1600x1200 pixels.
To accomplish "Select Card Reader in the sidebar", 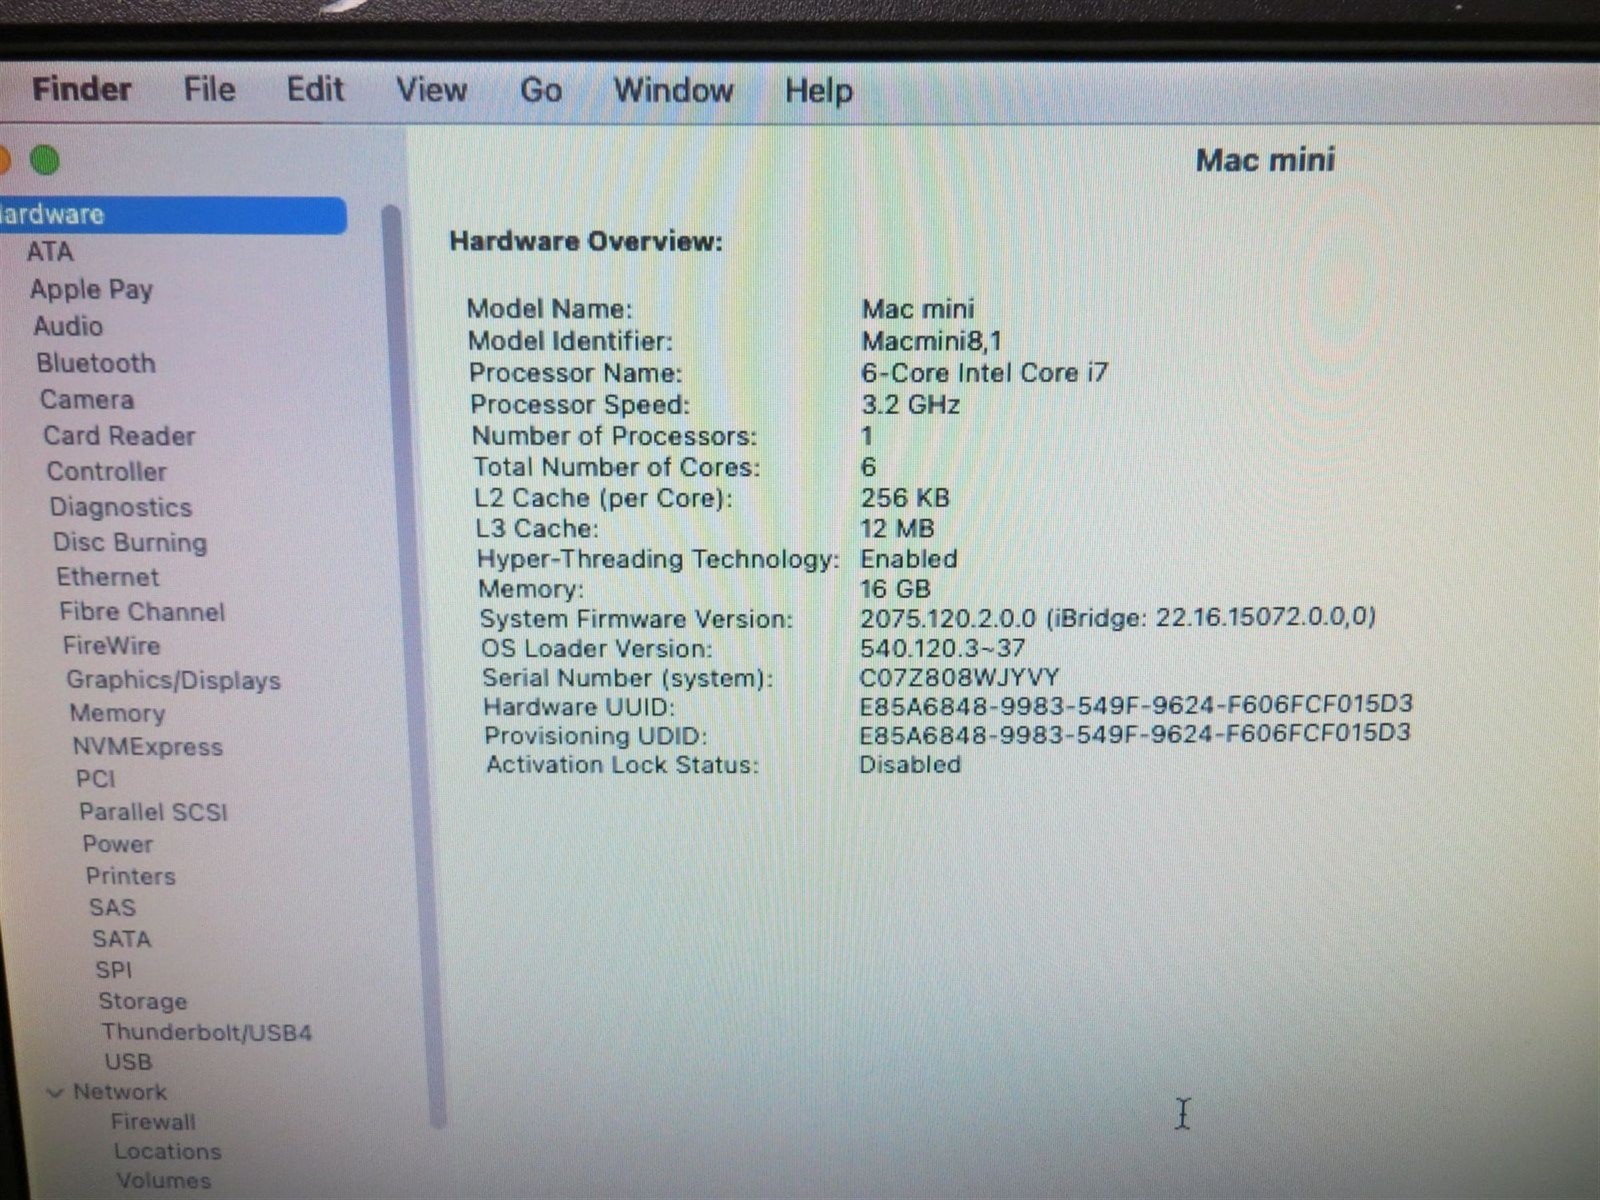I will (119, 435).
